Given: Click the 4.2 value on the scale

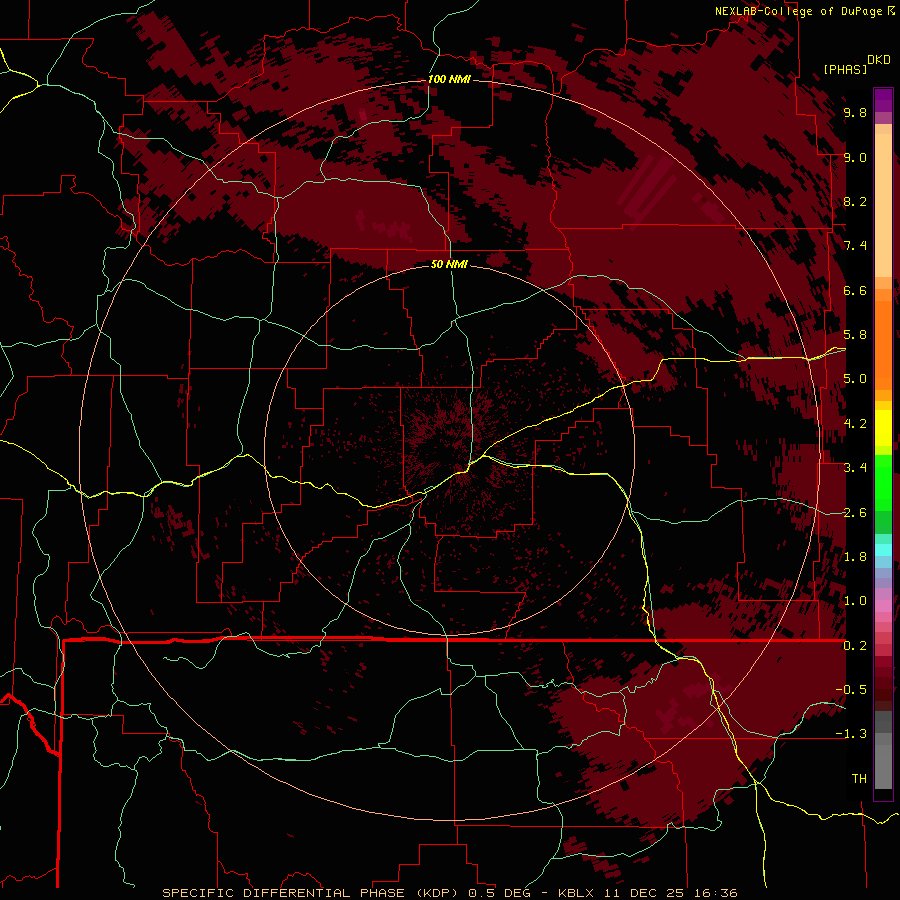Looking at the screenshot, I should 855,424.
